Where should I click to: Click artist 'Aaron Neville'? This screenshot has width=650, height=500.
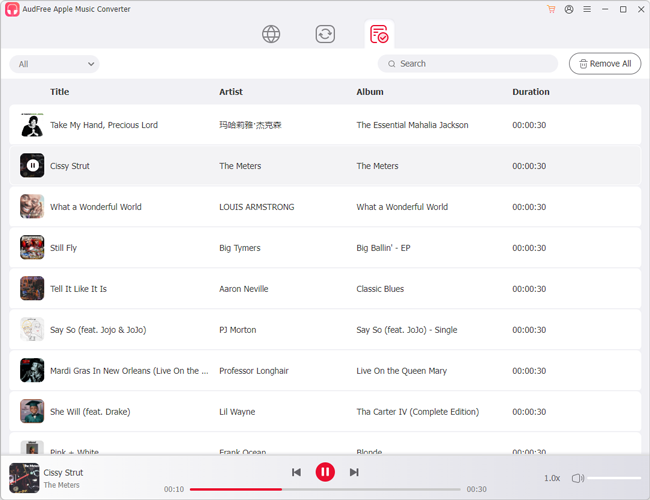click(244, 289)
